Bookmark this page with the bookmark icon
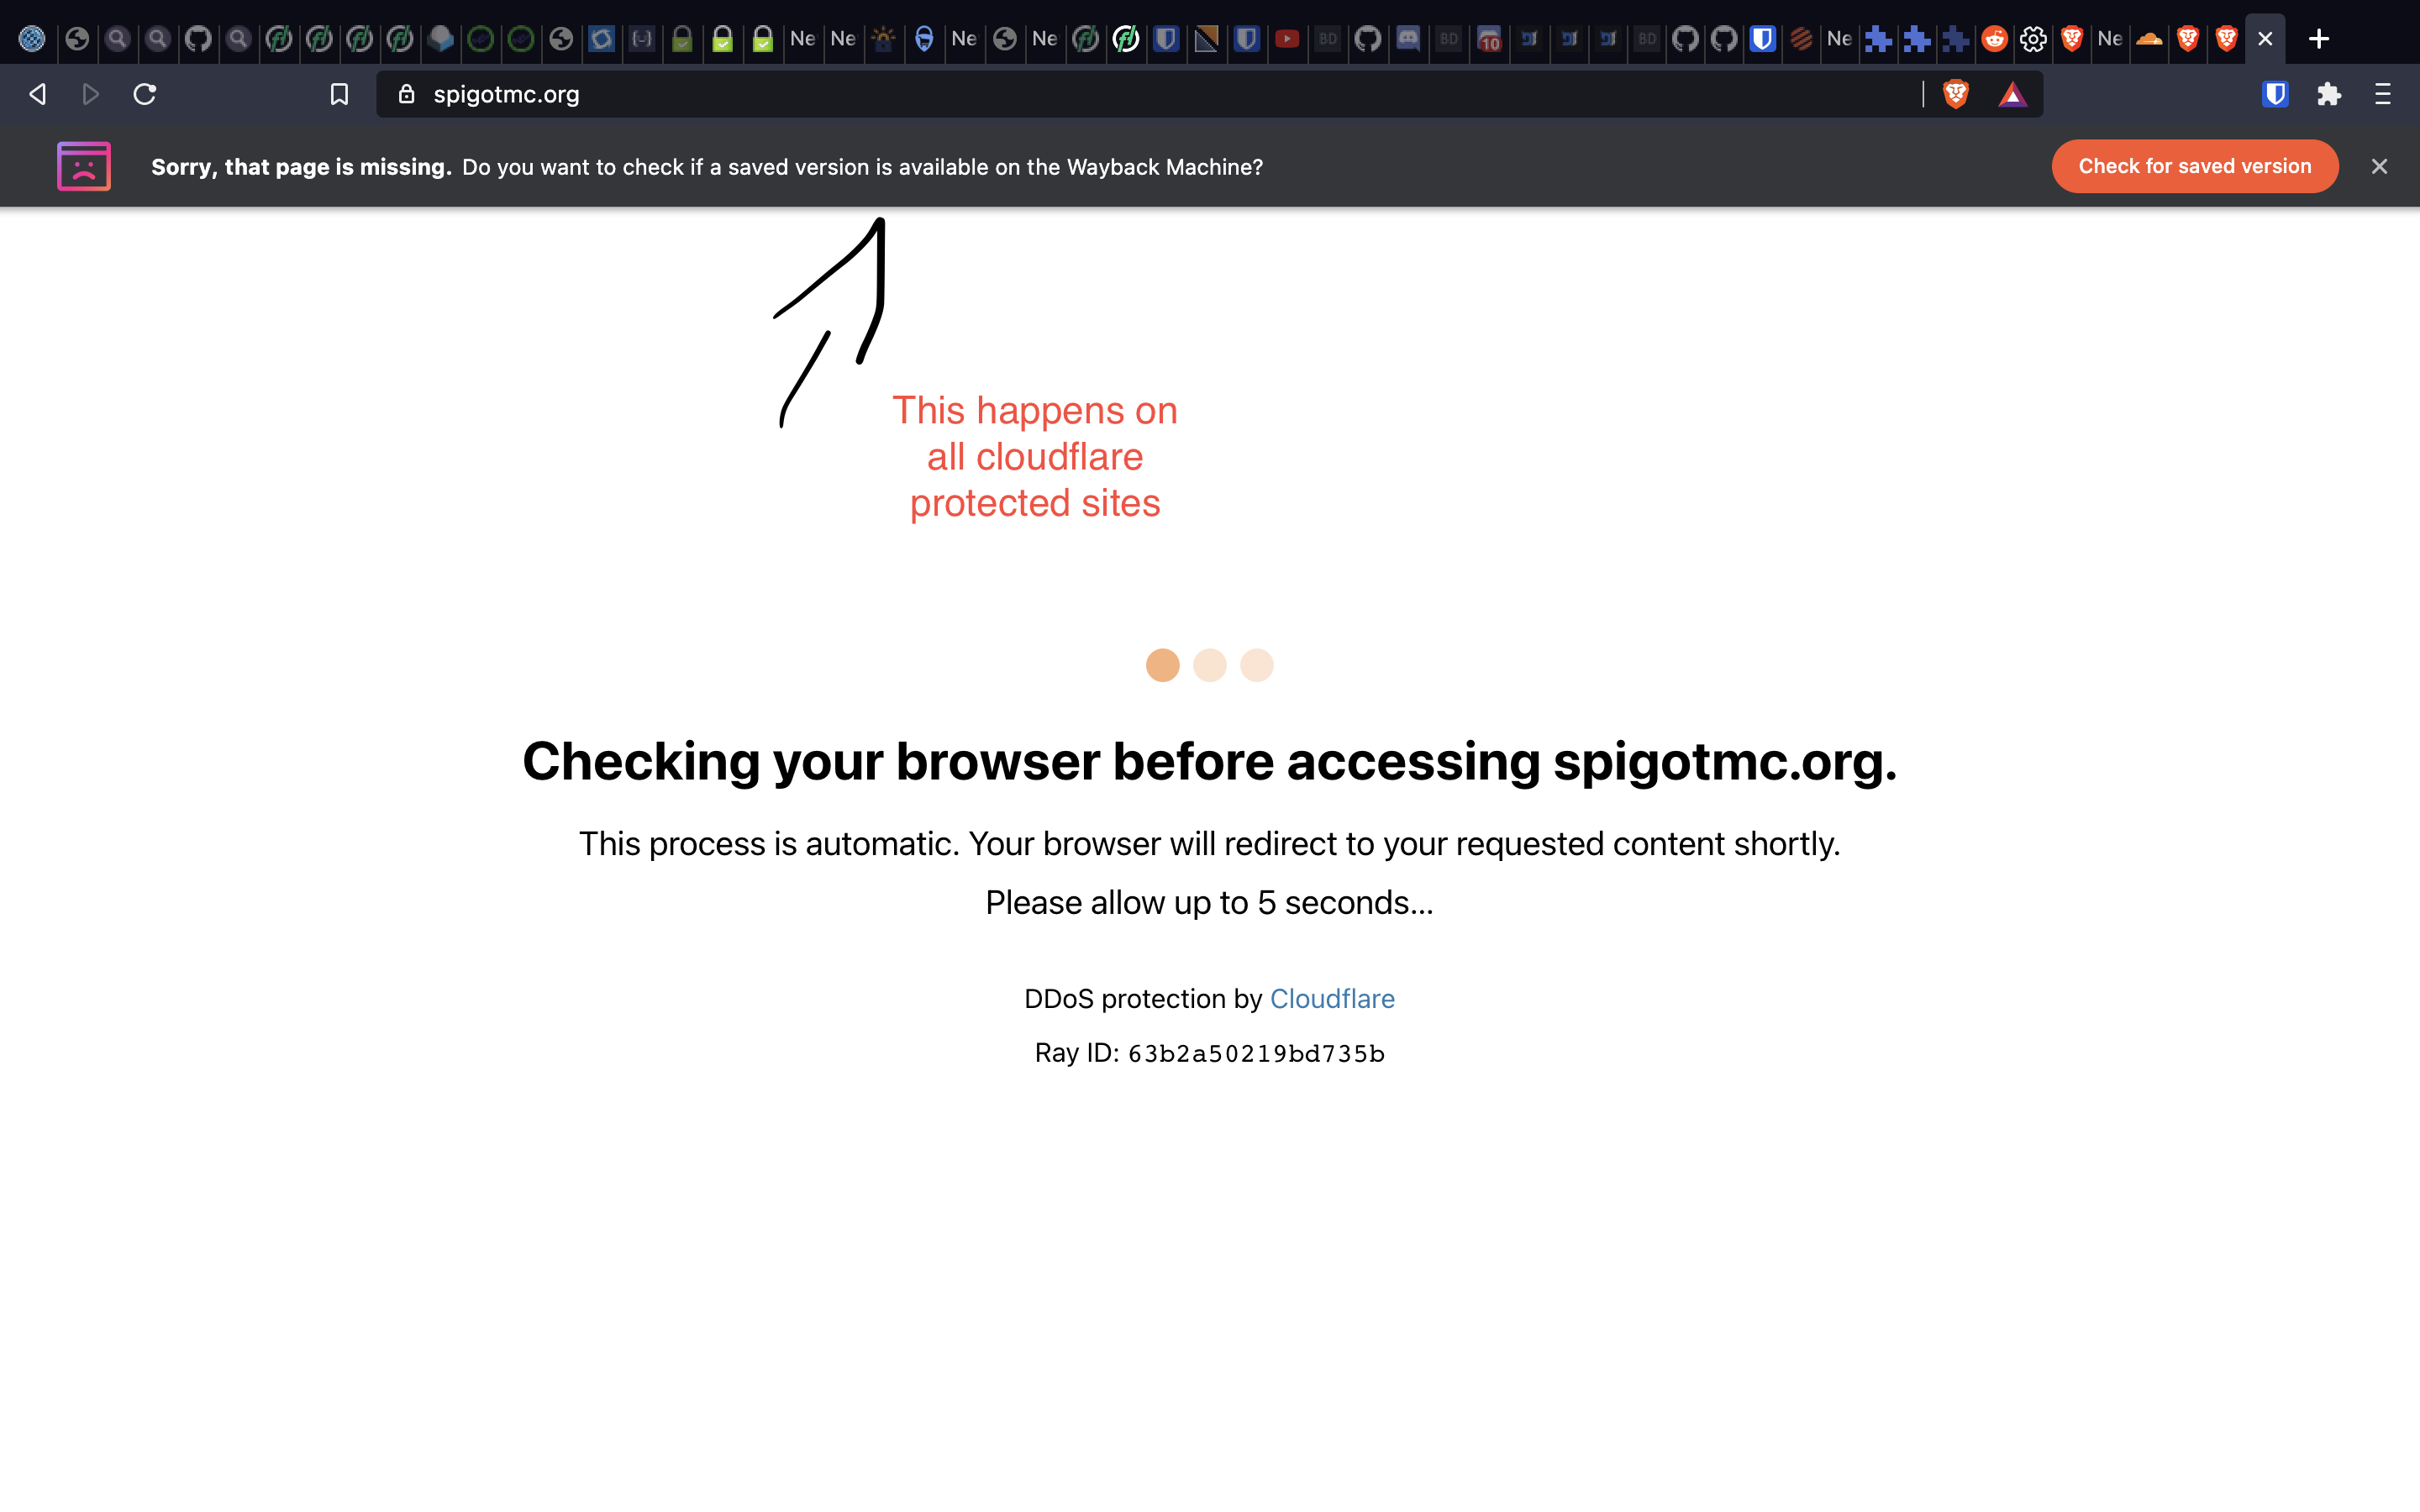 click(x=339, y=94)
